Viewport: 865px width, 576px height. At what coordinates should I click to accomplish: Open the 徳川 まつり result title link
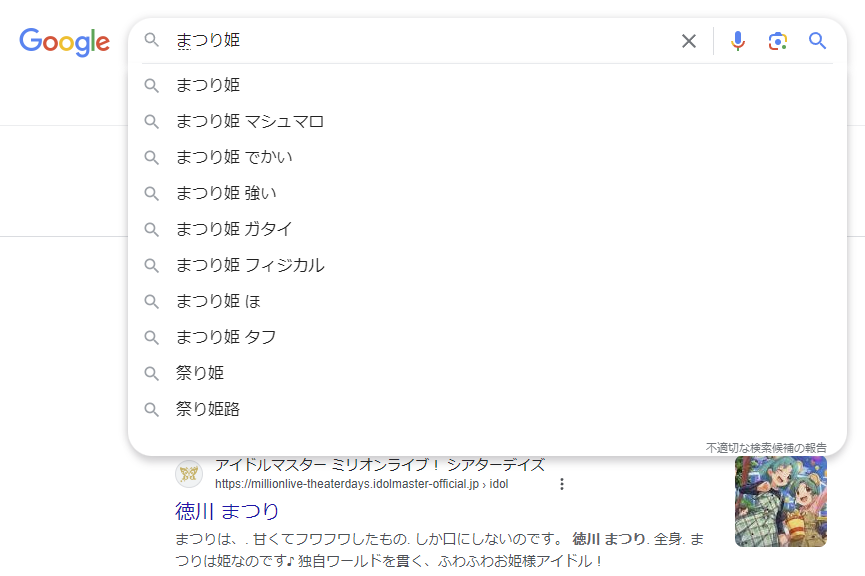(x=227, y=511)
